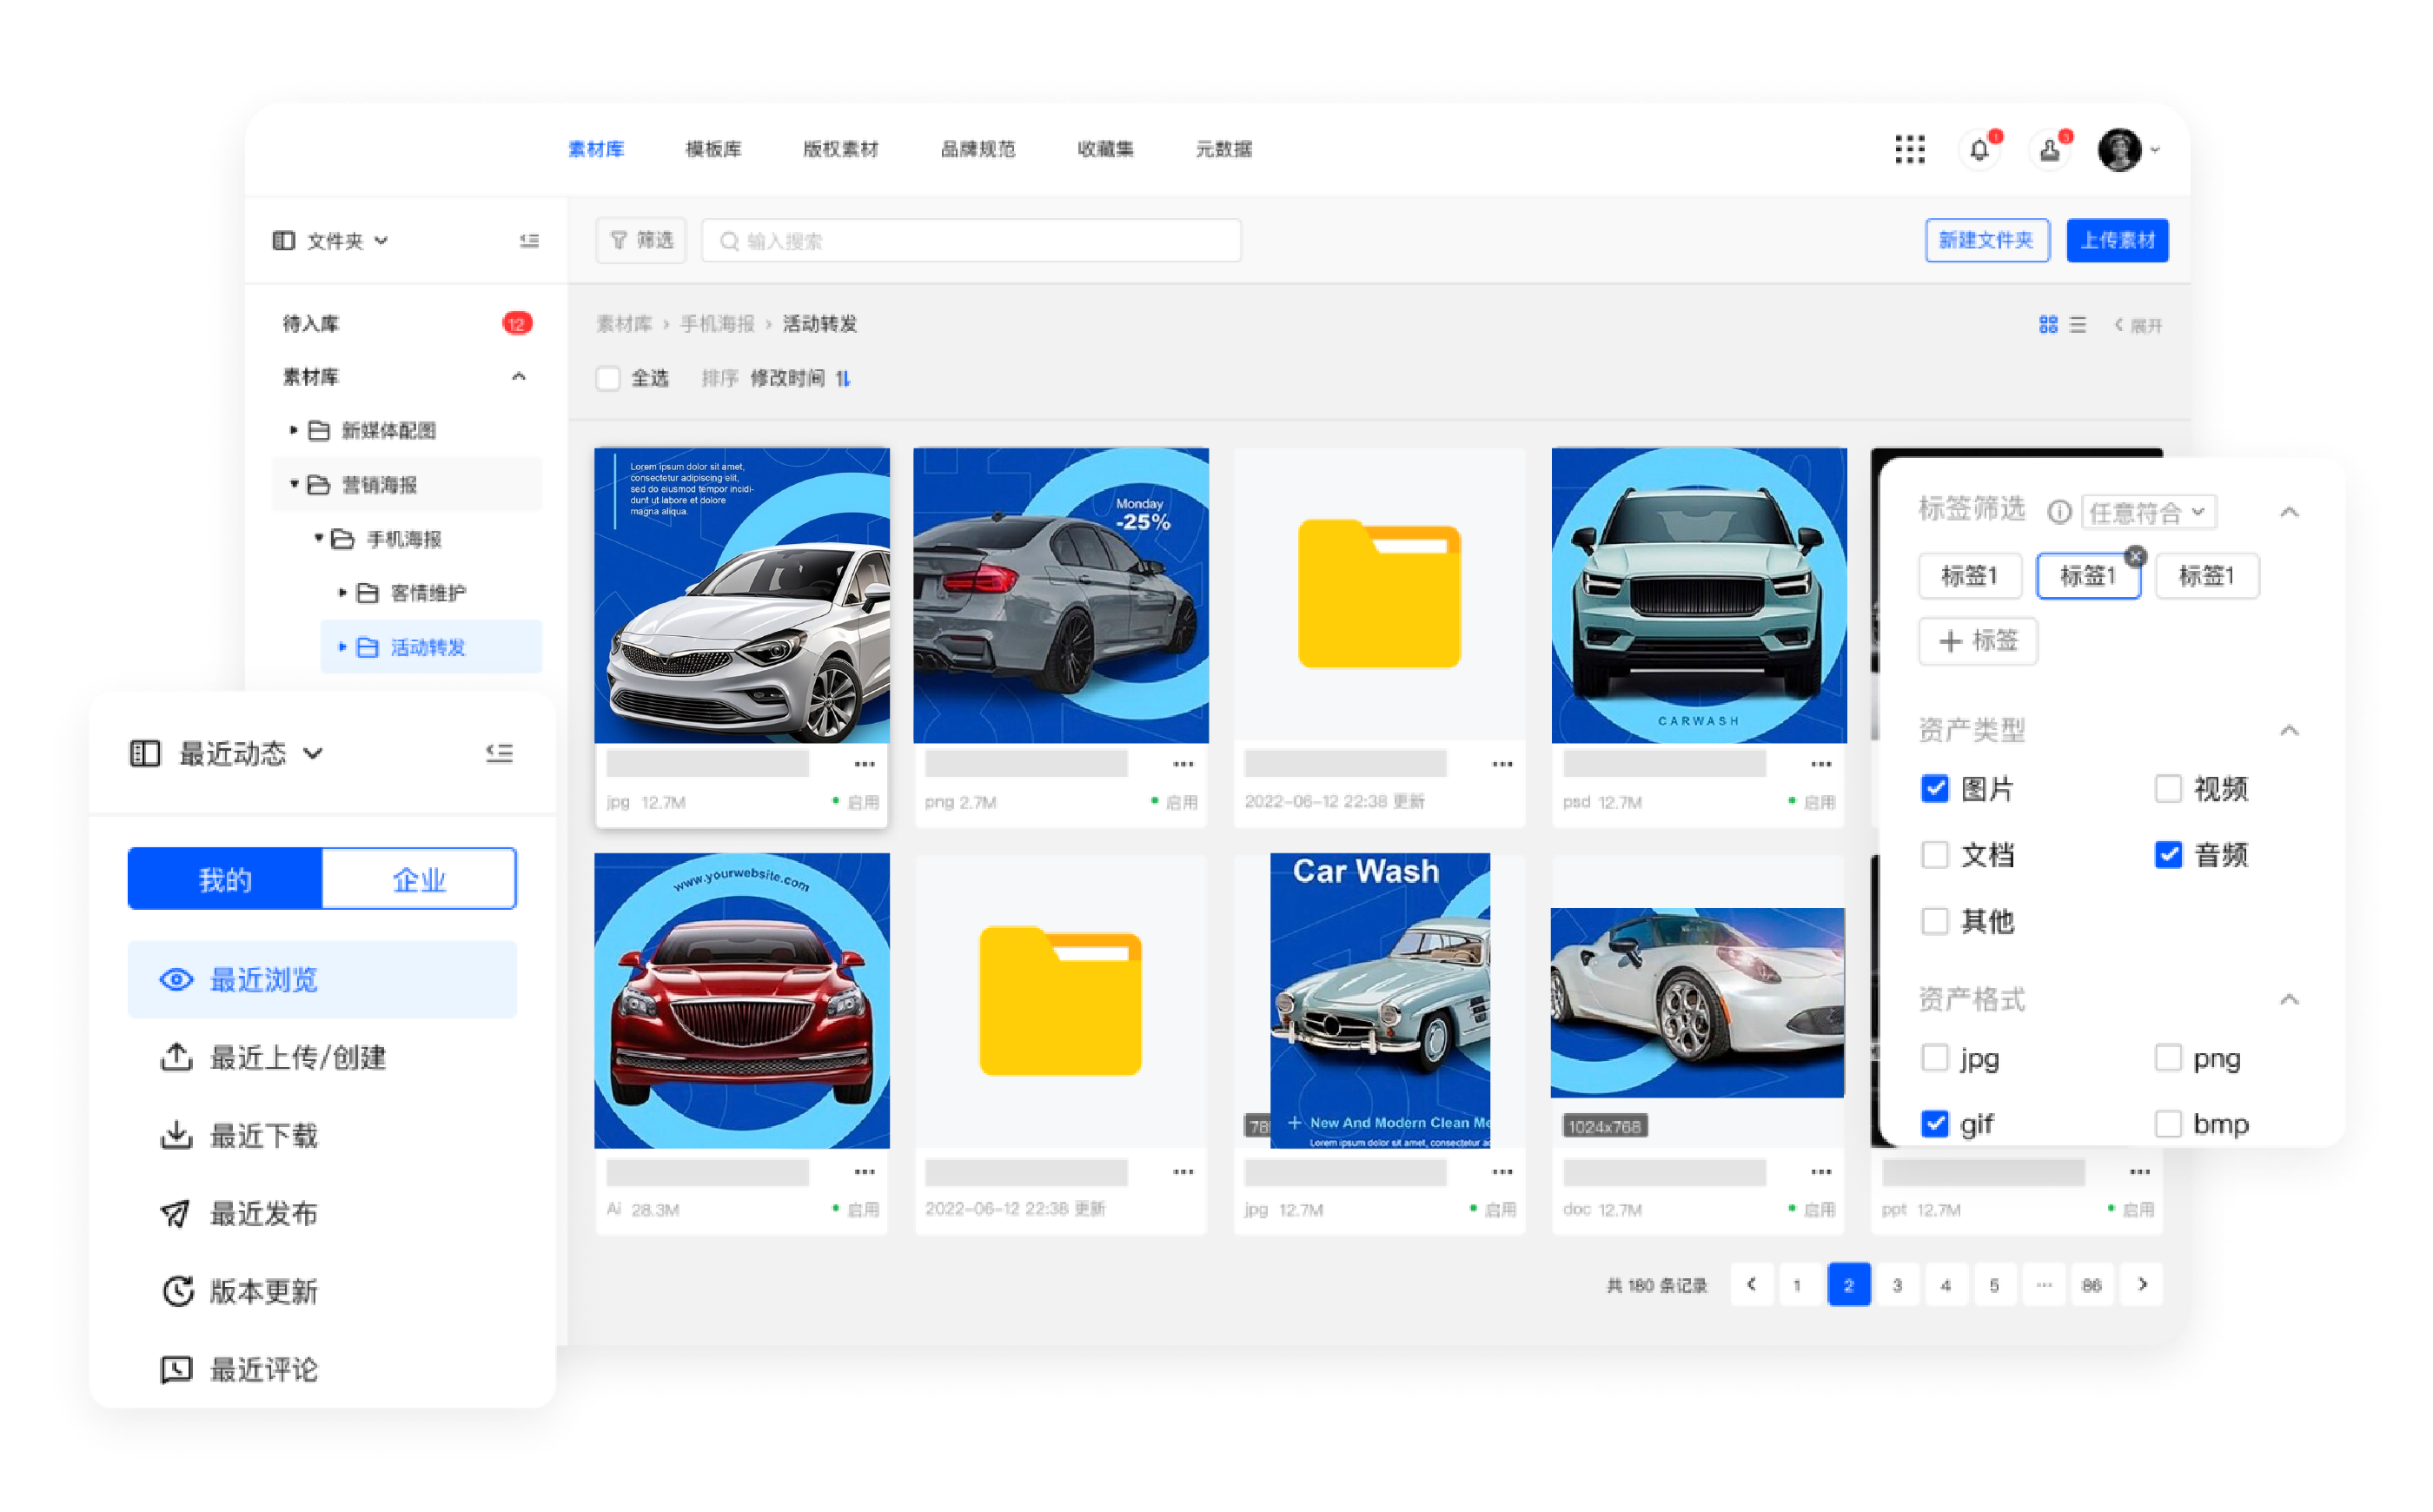Check the 视频 asset type checkbox
The height and width of the screenshot is (1512, 2433).
coord(2167,789)
